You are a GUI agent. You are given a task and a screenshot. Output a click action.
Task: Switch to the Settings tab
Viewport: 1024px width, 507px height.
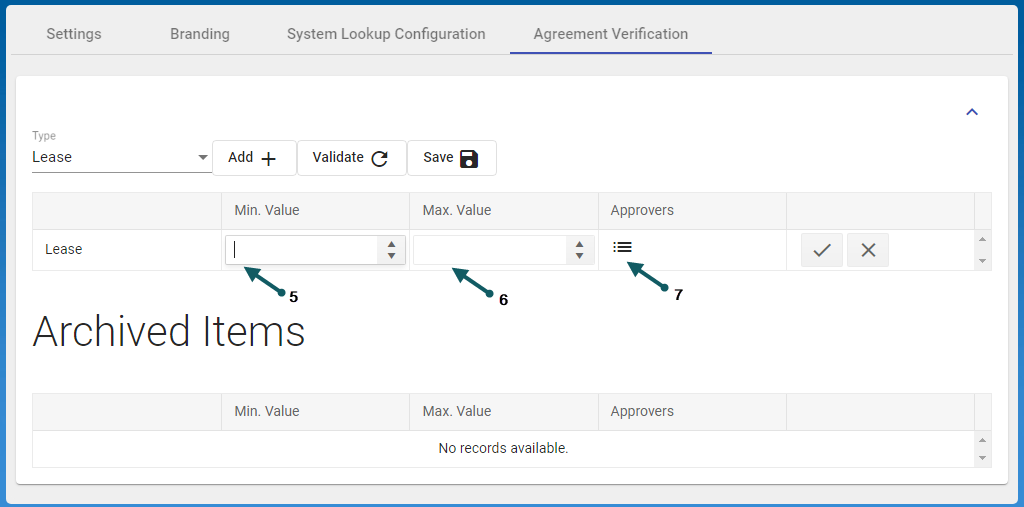pos(74,34)
